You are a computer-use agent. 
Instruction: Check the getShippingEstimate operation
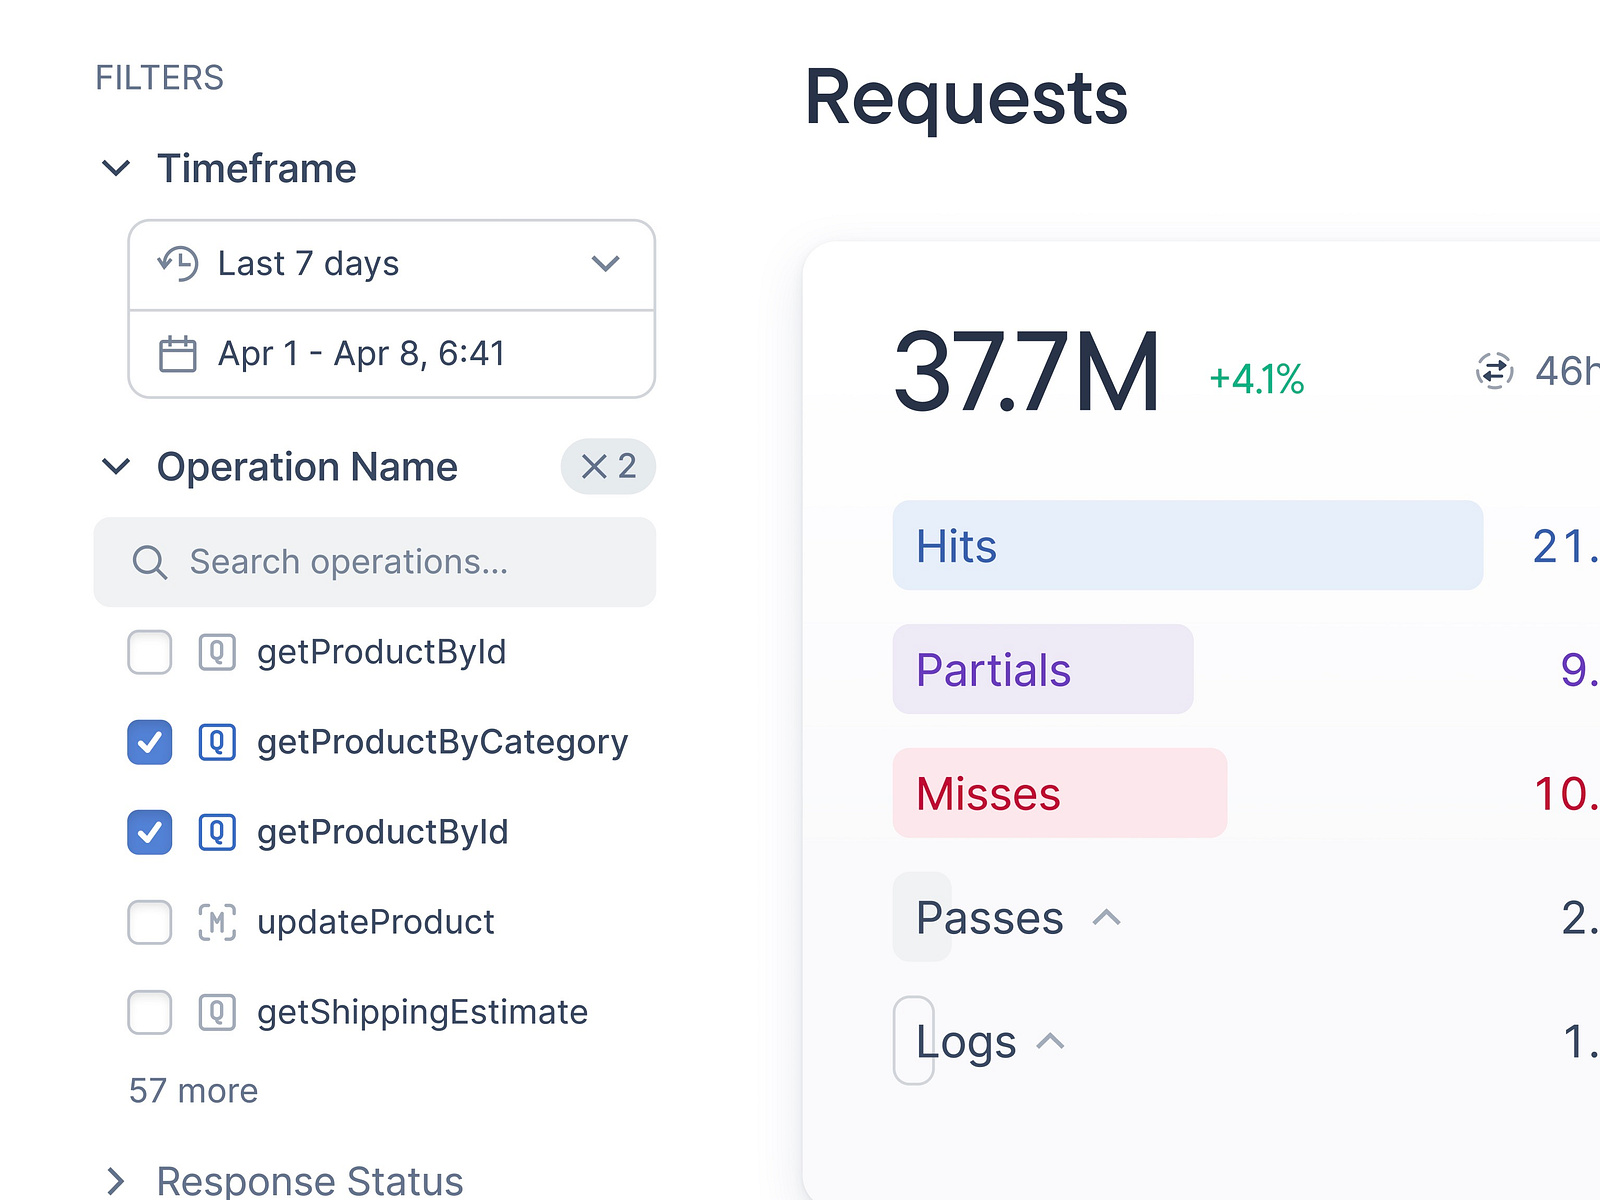point(149,1012)
